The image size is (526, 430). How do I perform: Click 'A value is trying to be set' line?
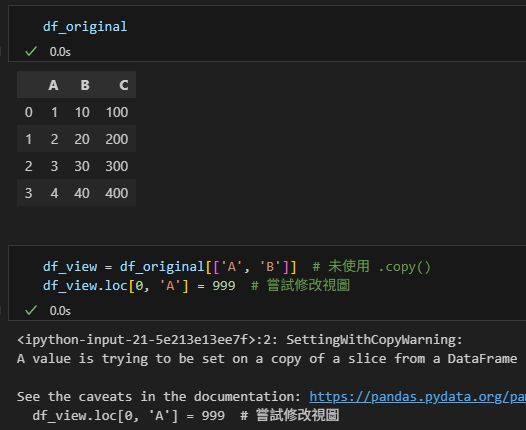coord(267,359)
